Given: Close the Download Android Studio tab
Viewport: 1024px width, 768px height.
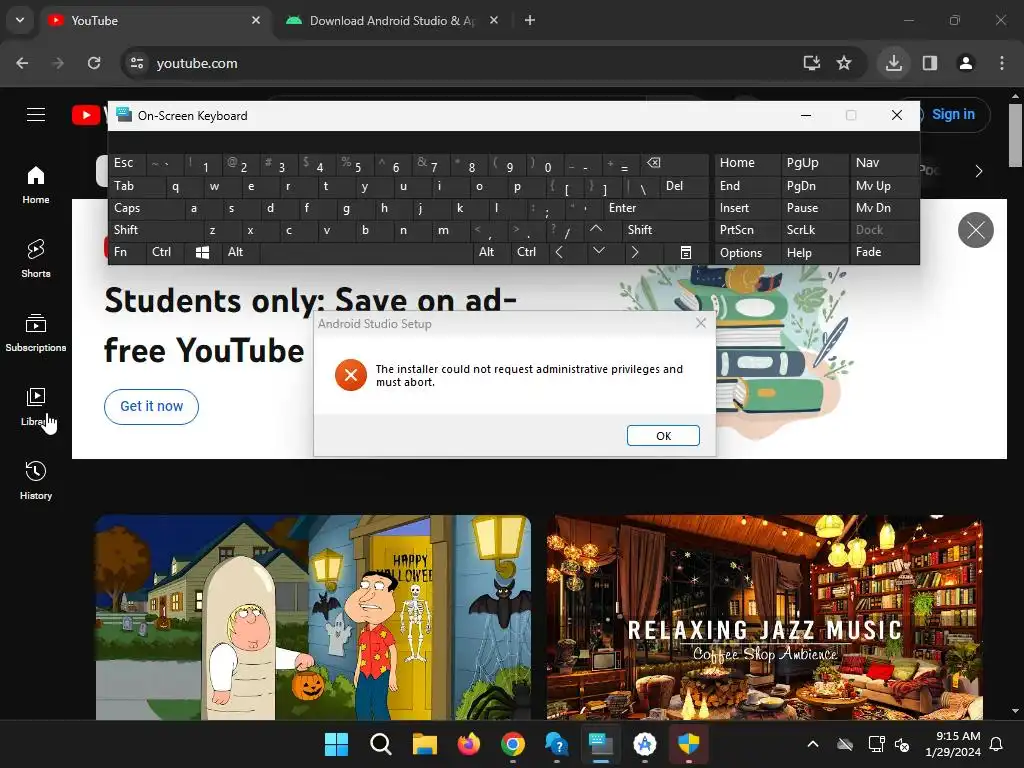Looking at the screenshot, I should pyautogui.click(x=494, y=20).
